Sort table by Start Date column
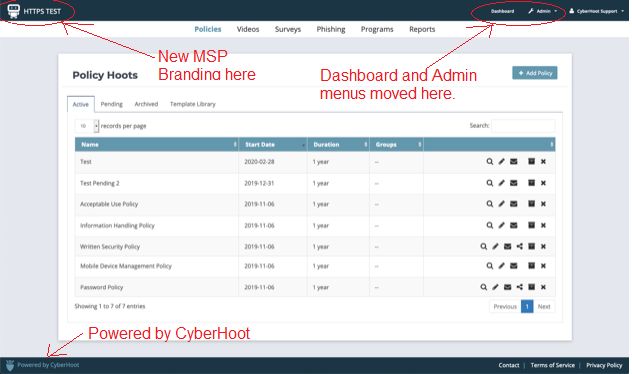This screenshot has height=374, width=632. (273, 144)
